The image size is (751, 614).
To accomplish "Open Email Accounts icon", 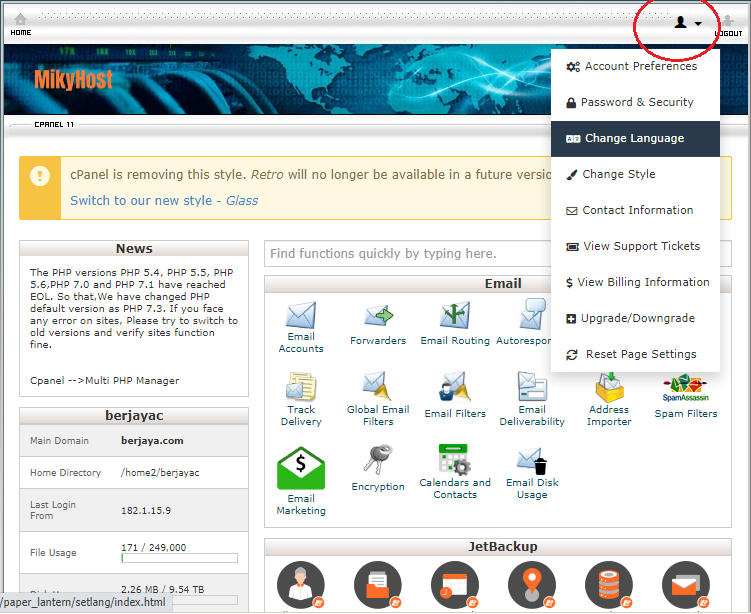I will pos(301,315).
